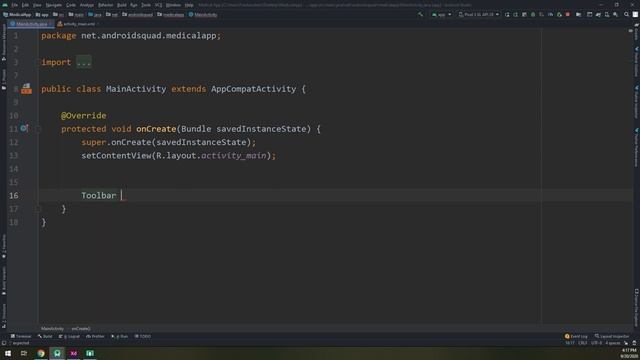The image size is (640, 360).
Task: Open the app run configuration dropdown
Action: coord(442,14)
